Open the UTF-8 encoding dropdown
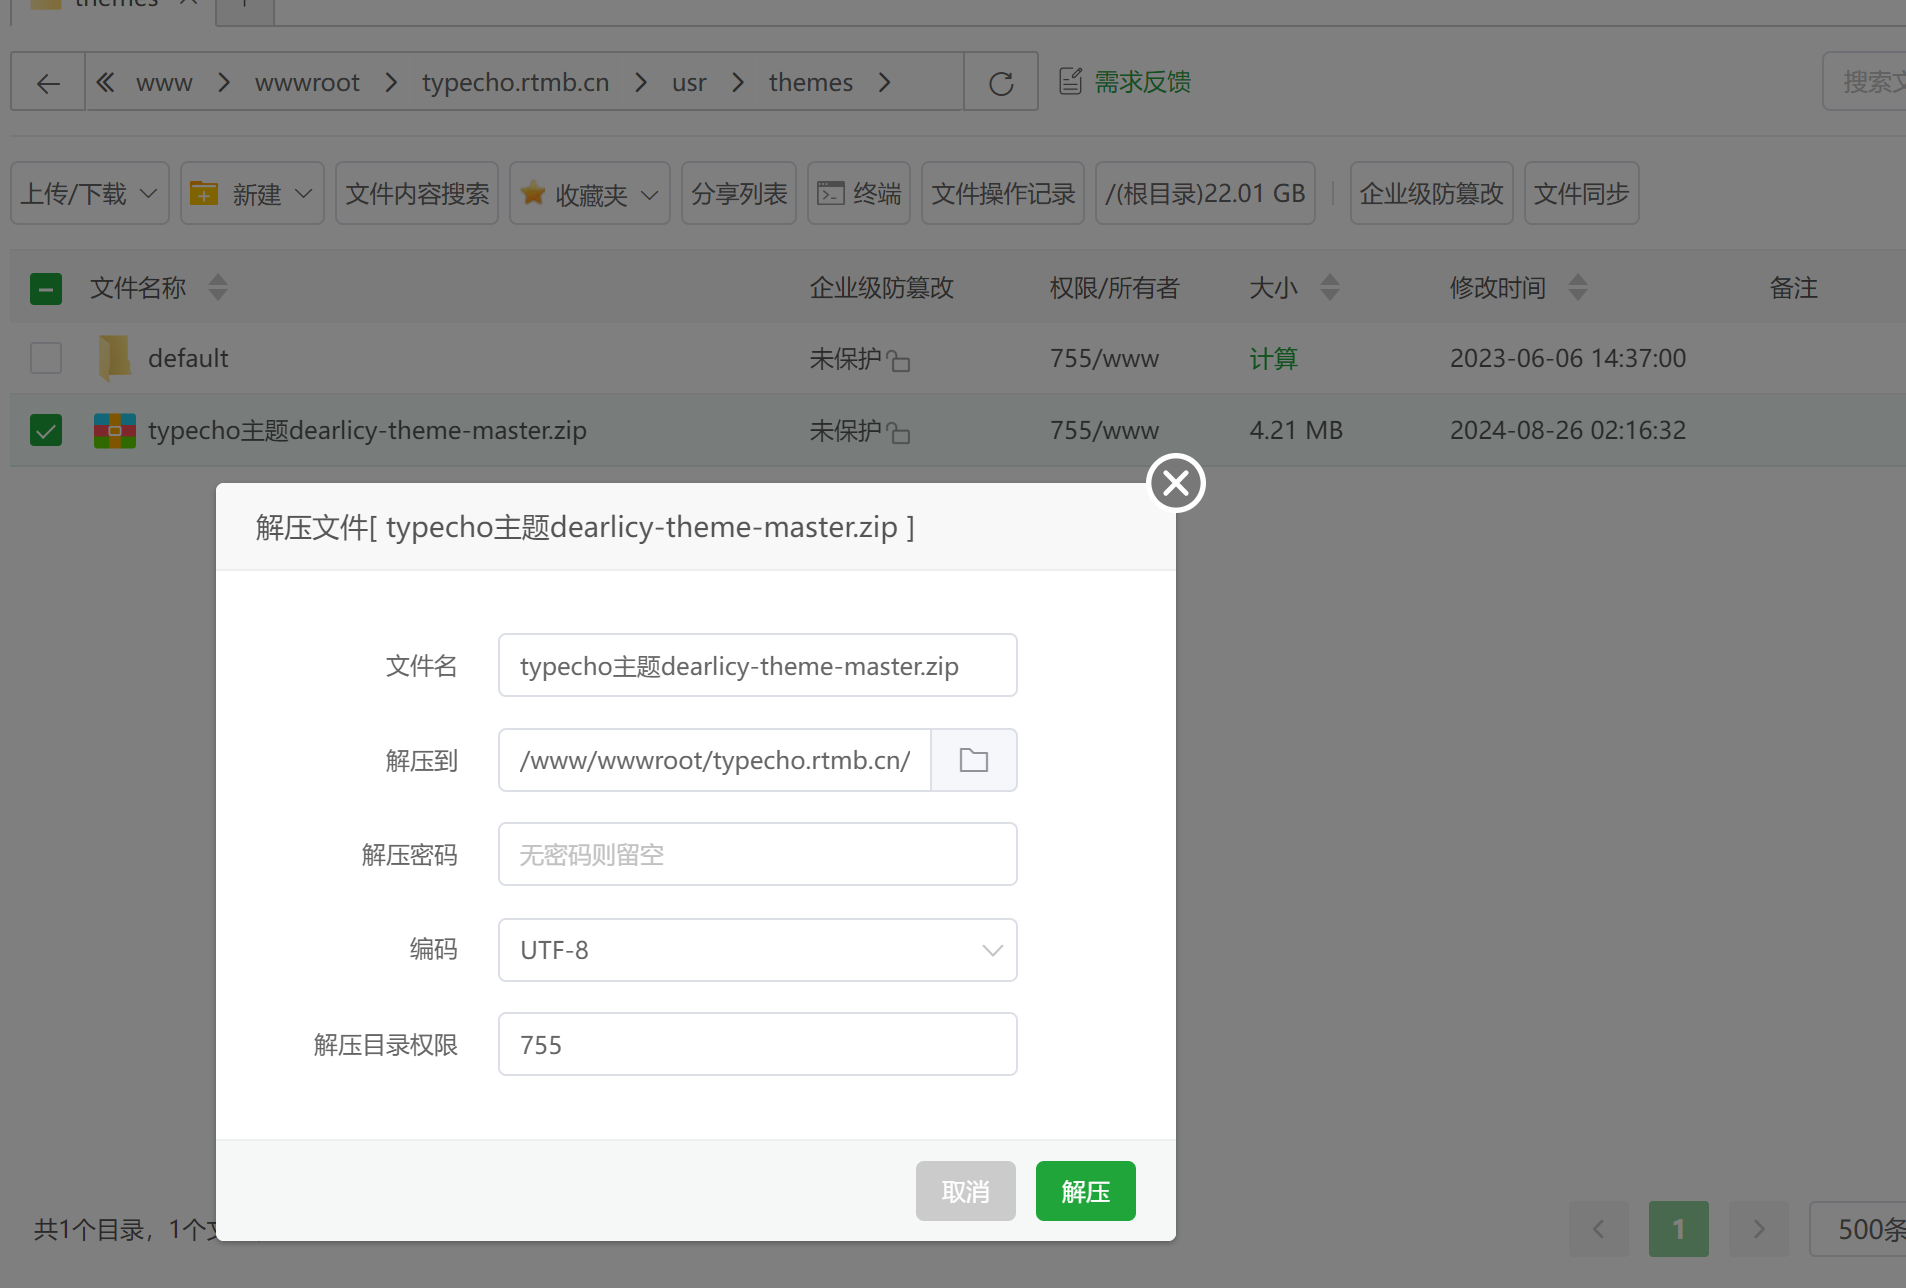1906x1288 pixels. pyautogui.click(x=757, y=950)
